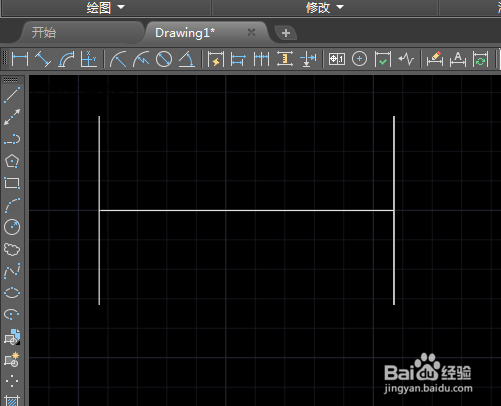
Task: Select the Dimension Break tool
Action: point(308,59)
